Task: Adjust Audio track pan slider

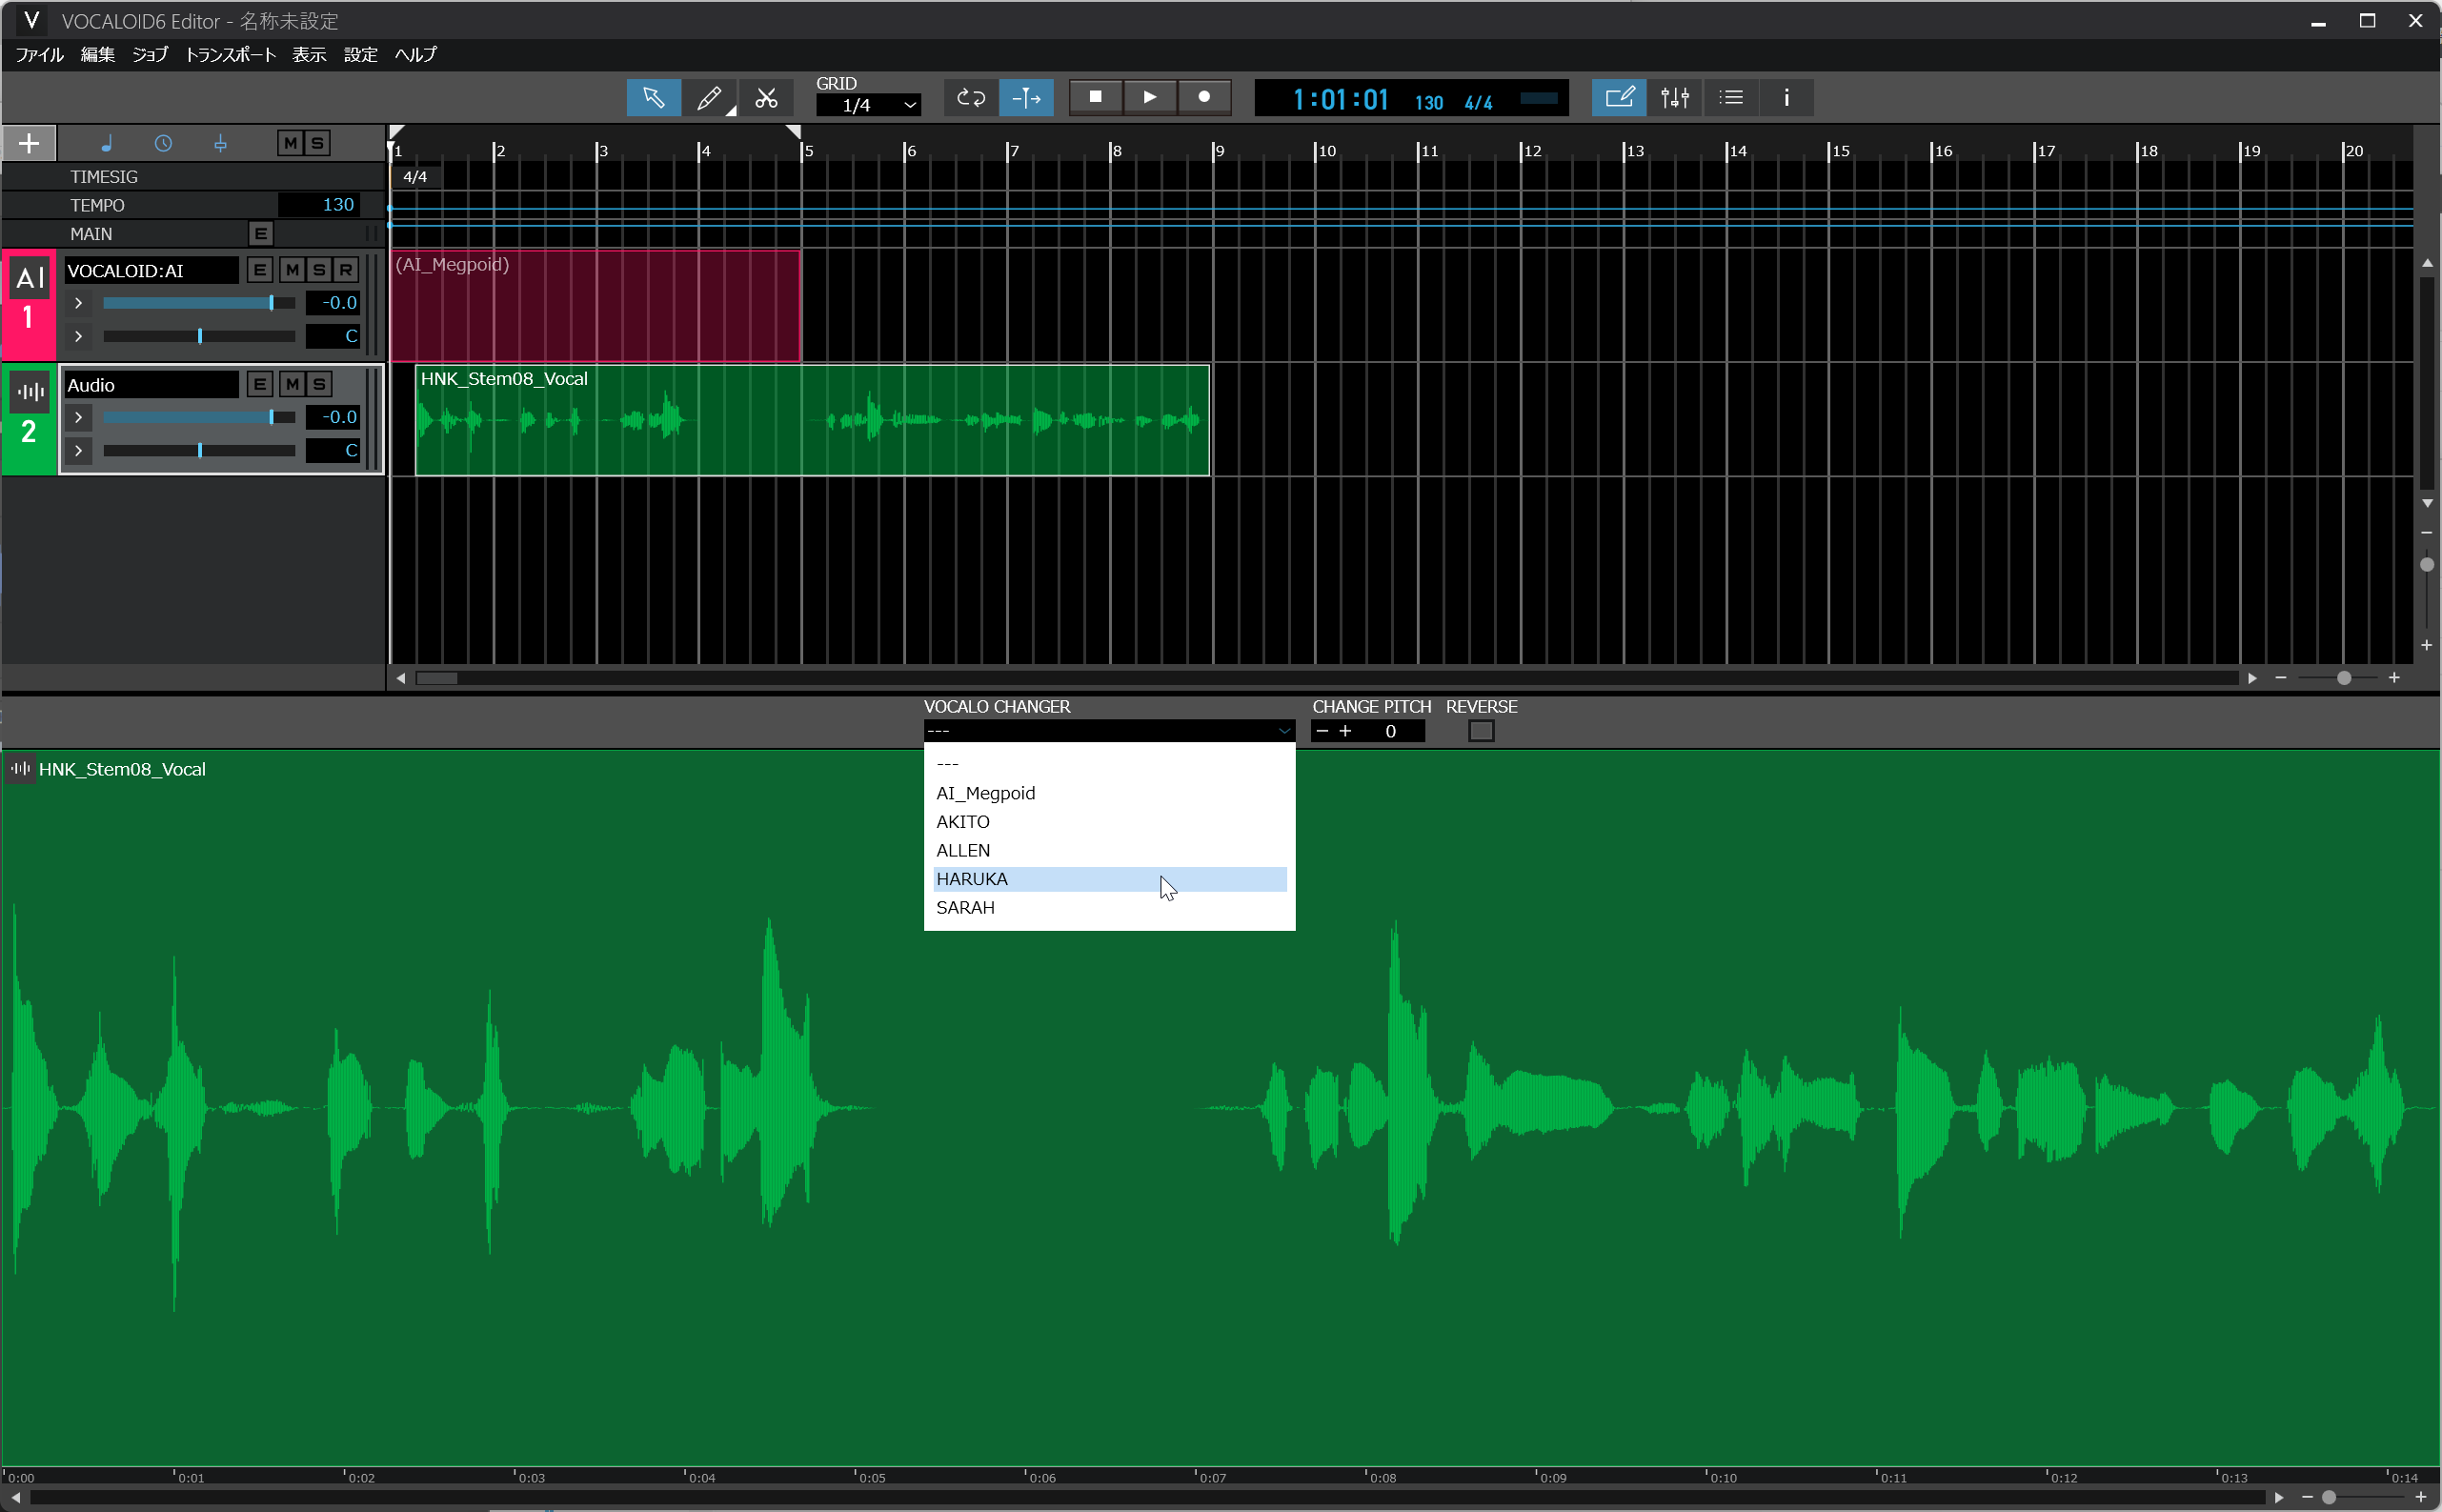Action: [x=199, y=451]
